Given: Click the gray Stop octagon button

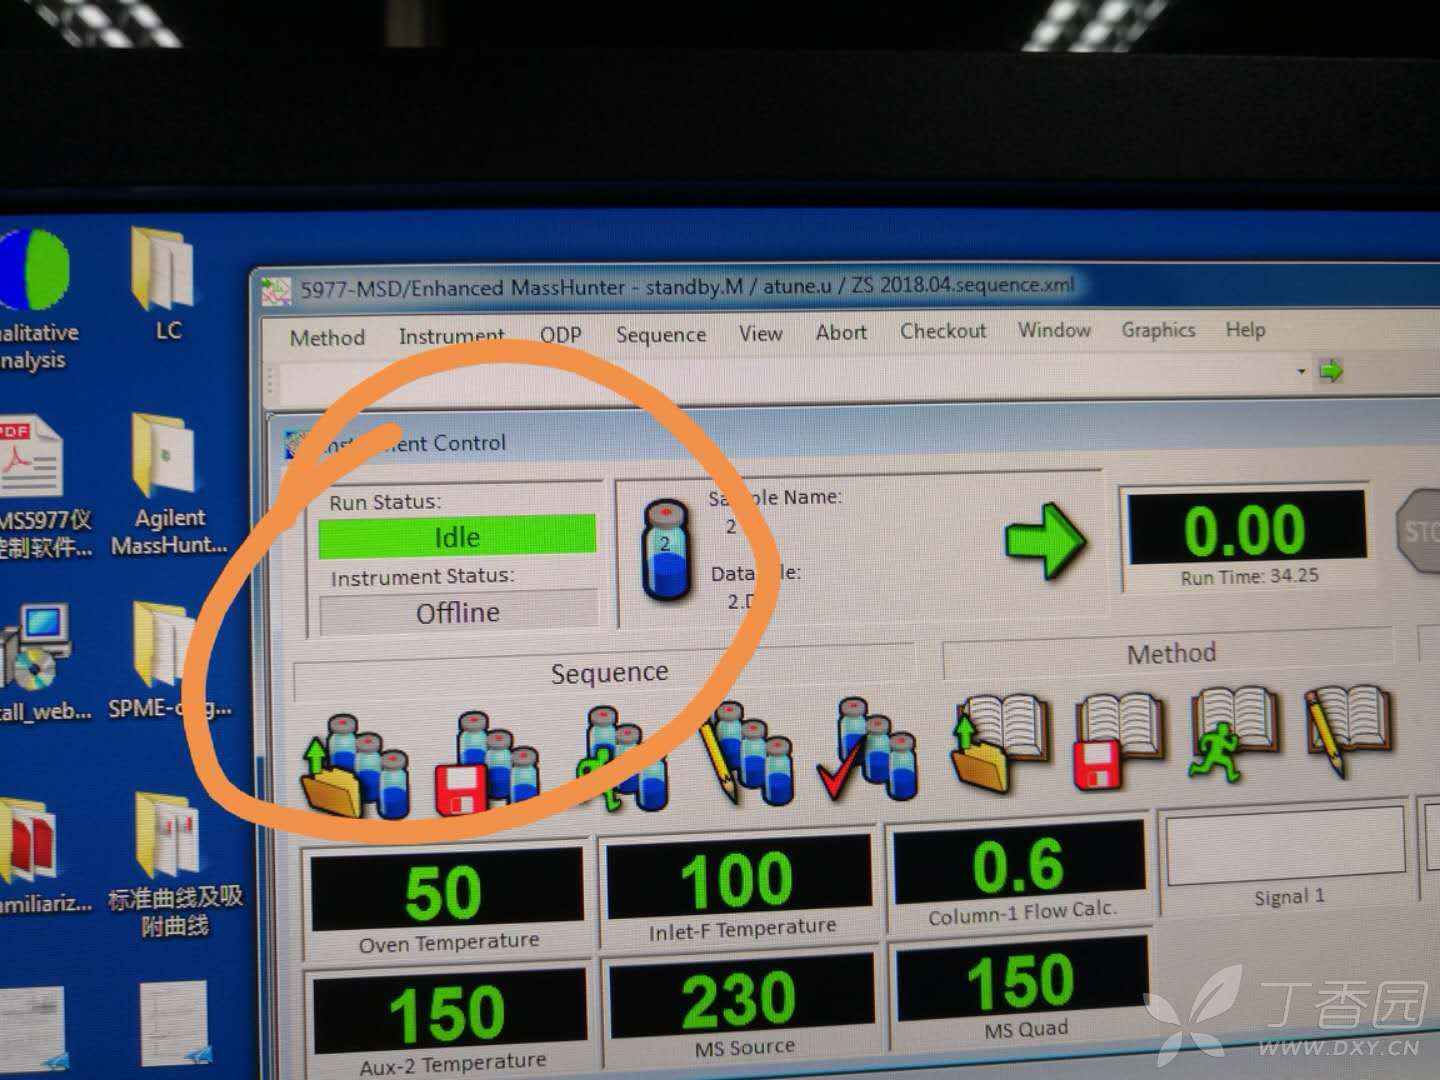Looking at the screenshot, I should [x=1418, y=531].
